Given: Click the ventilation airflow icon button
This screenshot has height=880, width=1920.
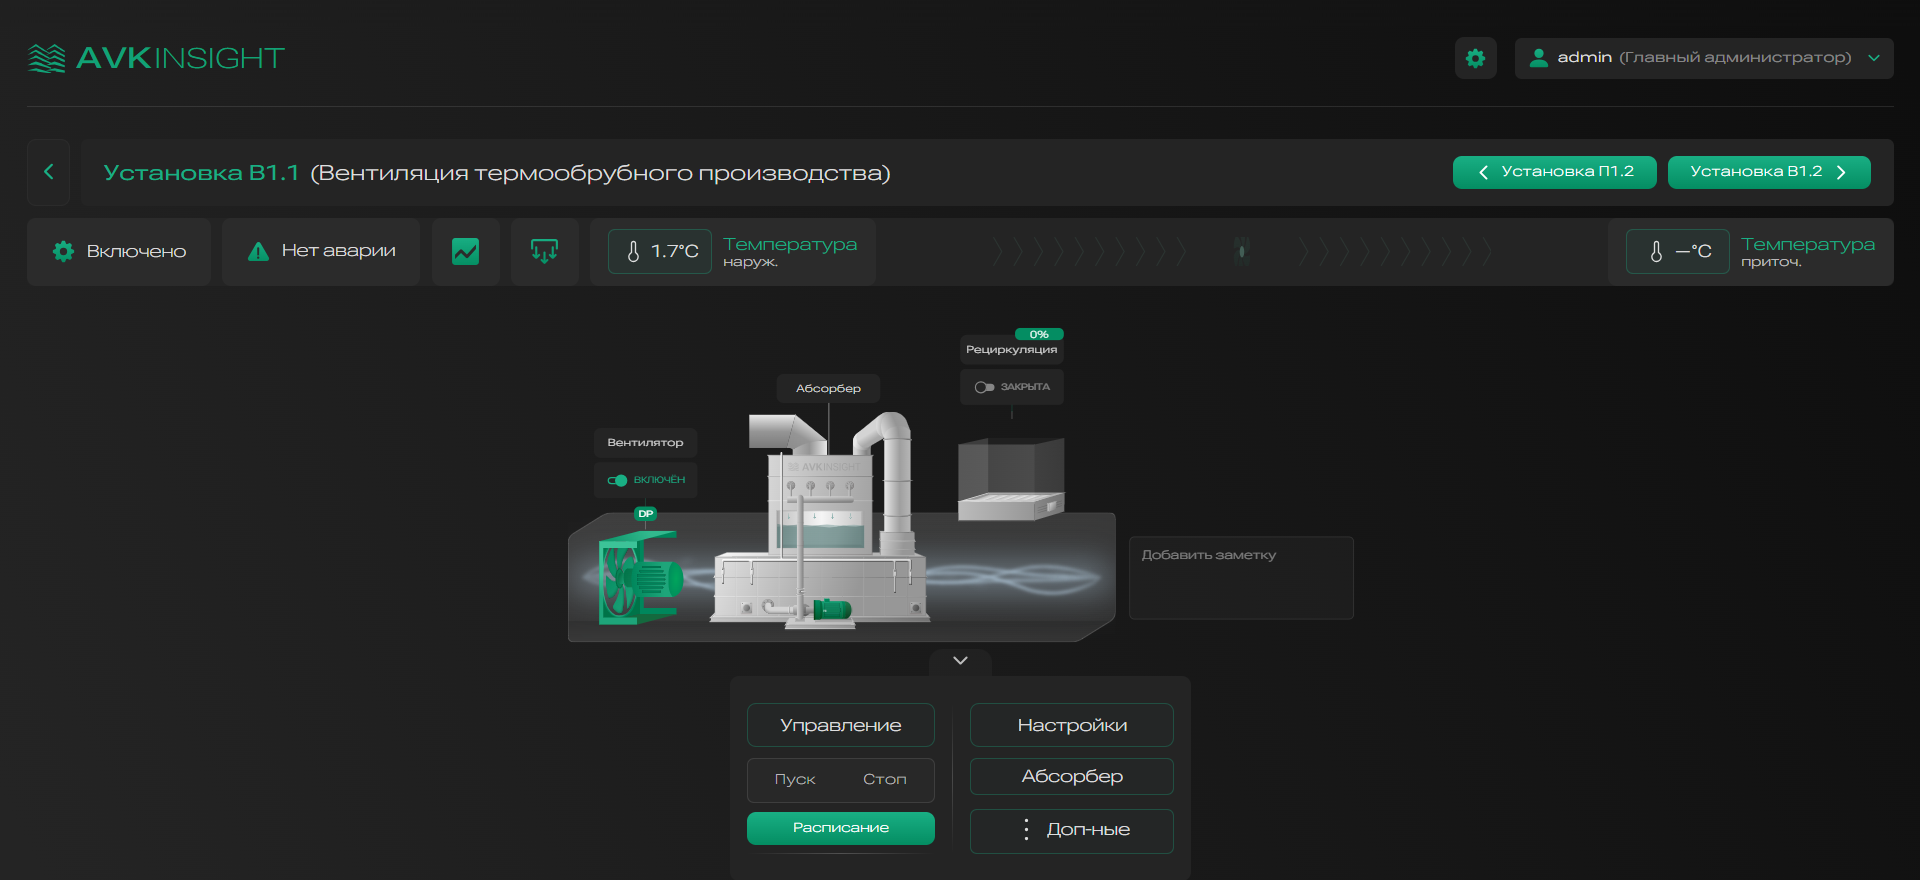Looking at the screenshot, I should coord(544,251).
